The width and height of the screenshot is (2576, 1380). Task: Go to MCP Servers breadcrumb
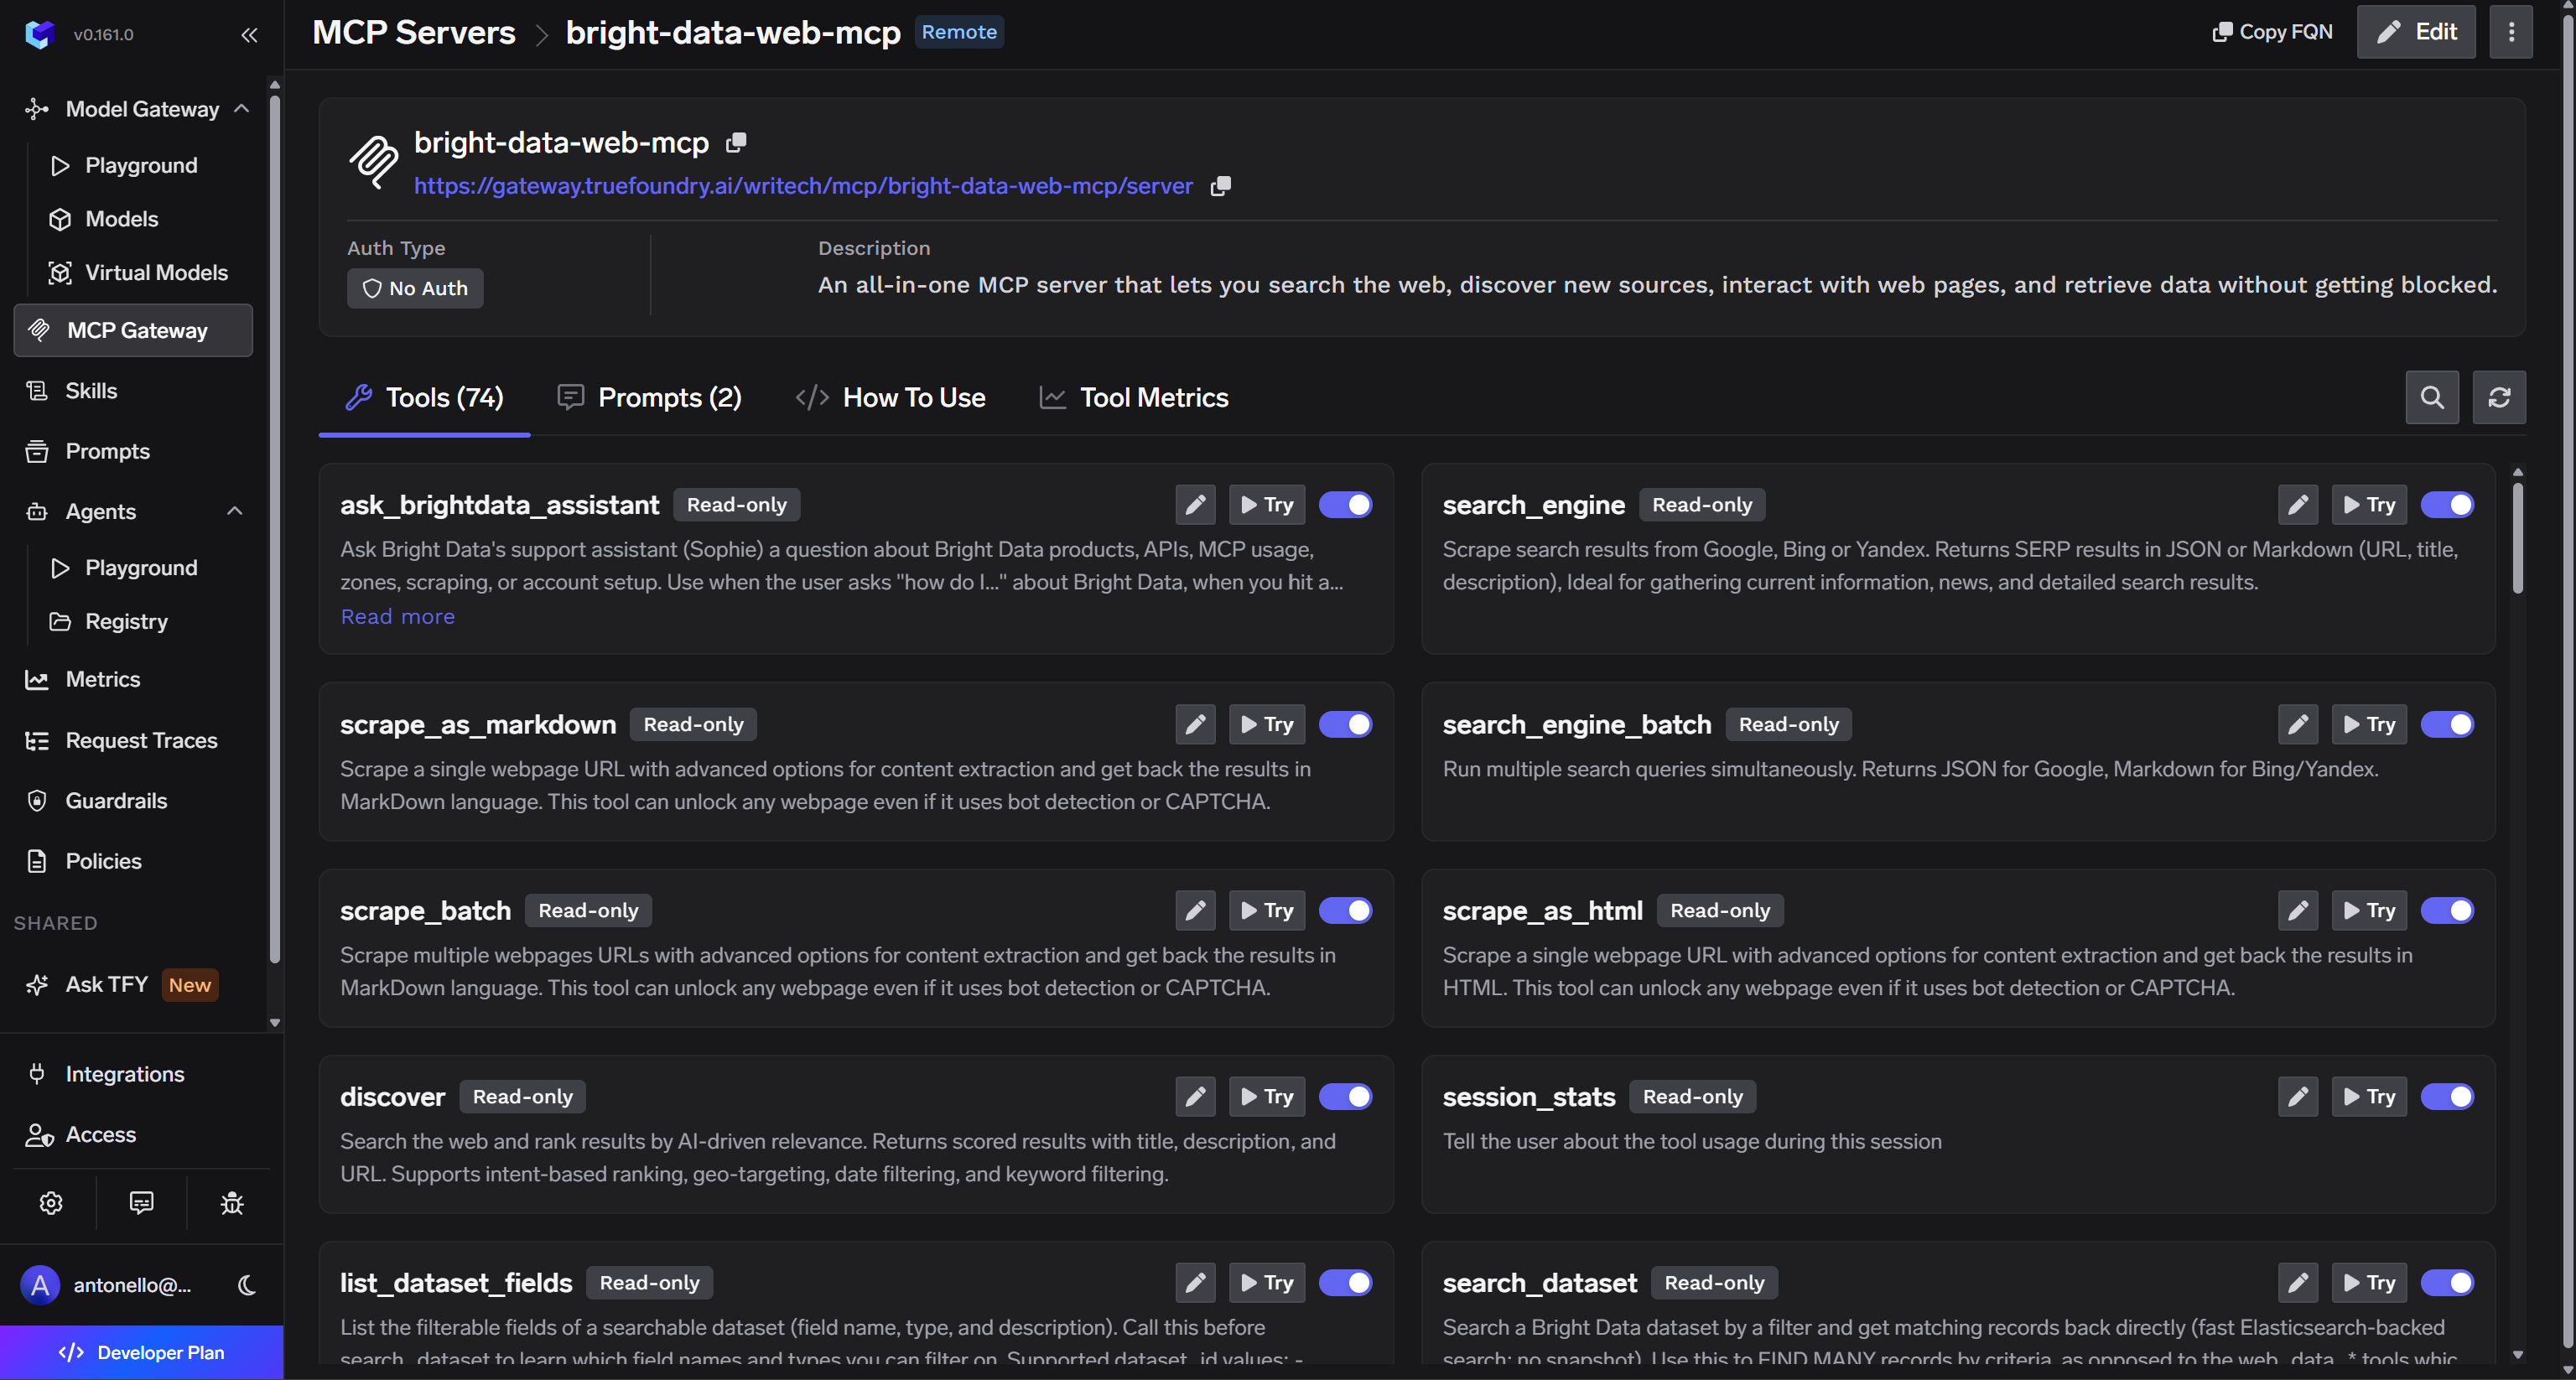coord(414,33)
